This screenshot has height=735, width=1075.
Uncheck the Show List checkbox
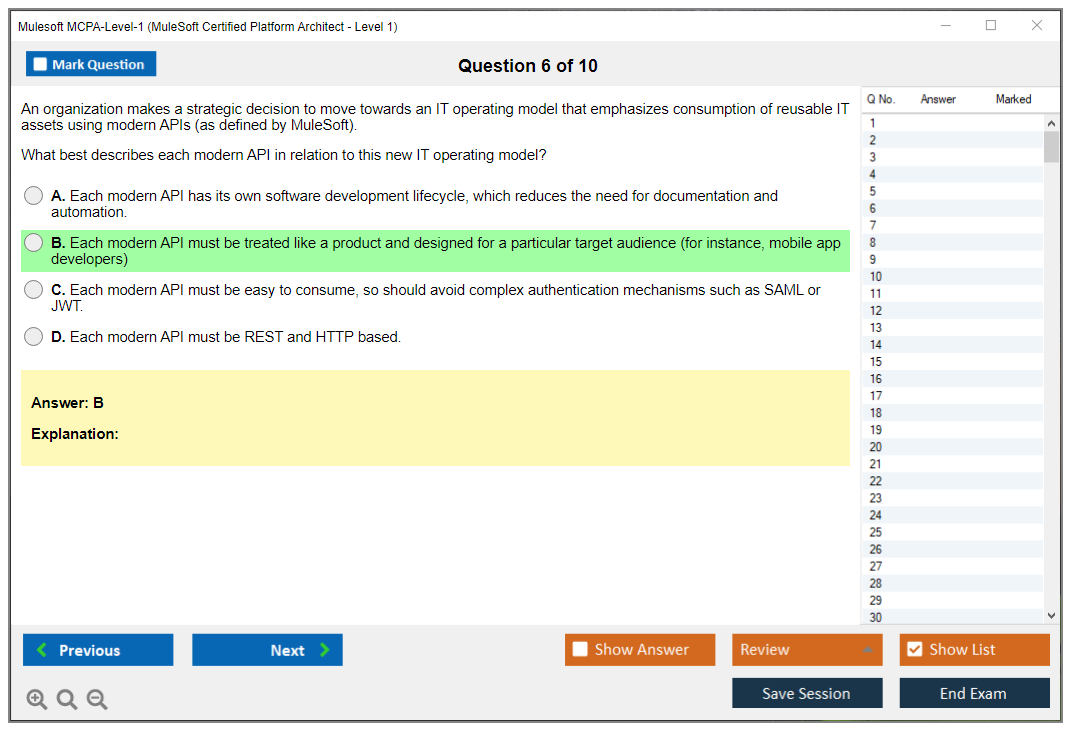tap(914, 650)
